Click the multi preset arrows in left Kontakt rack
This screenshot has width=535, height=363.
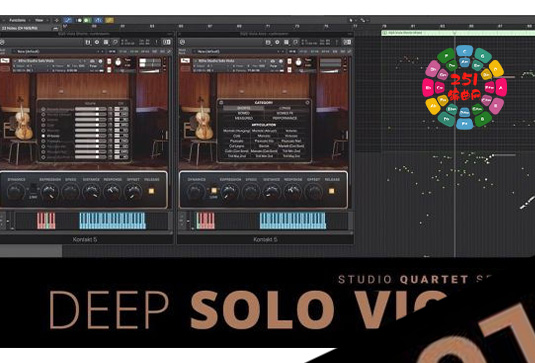click(x=100, y=52)
